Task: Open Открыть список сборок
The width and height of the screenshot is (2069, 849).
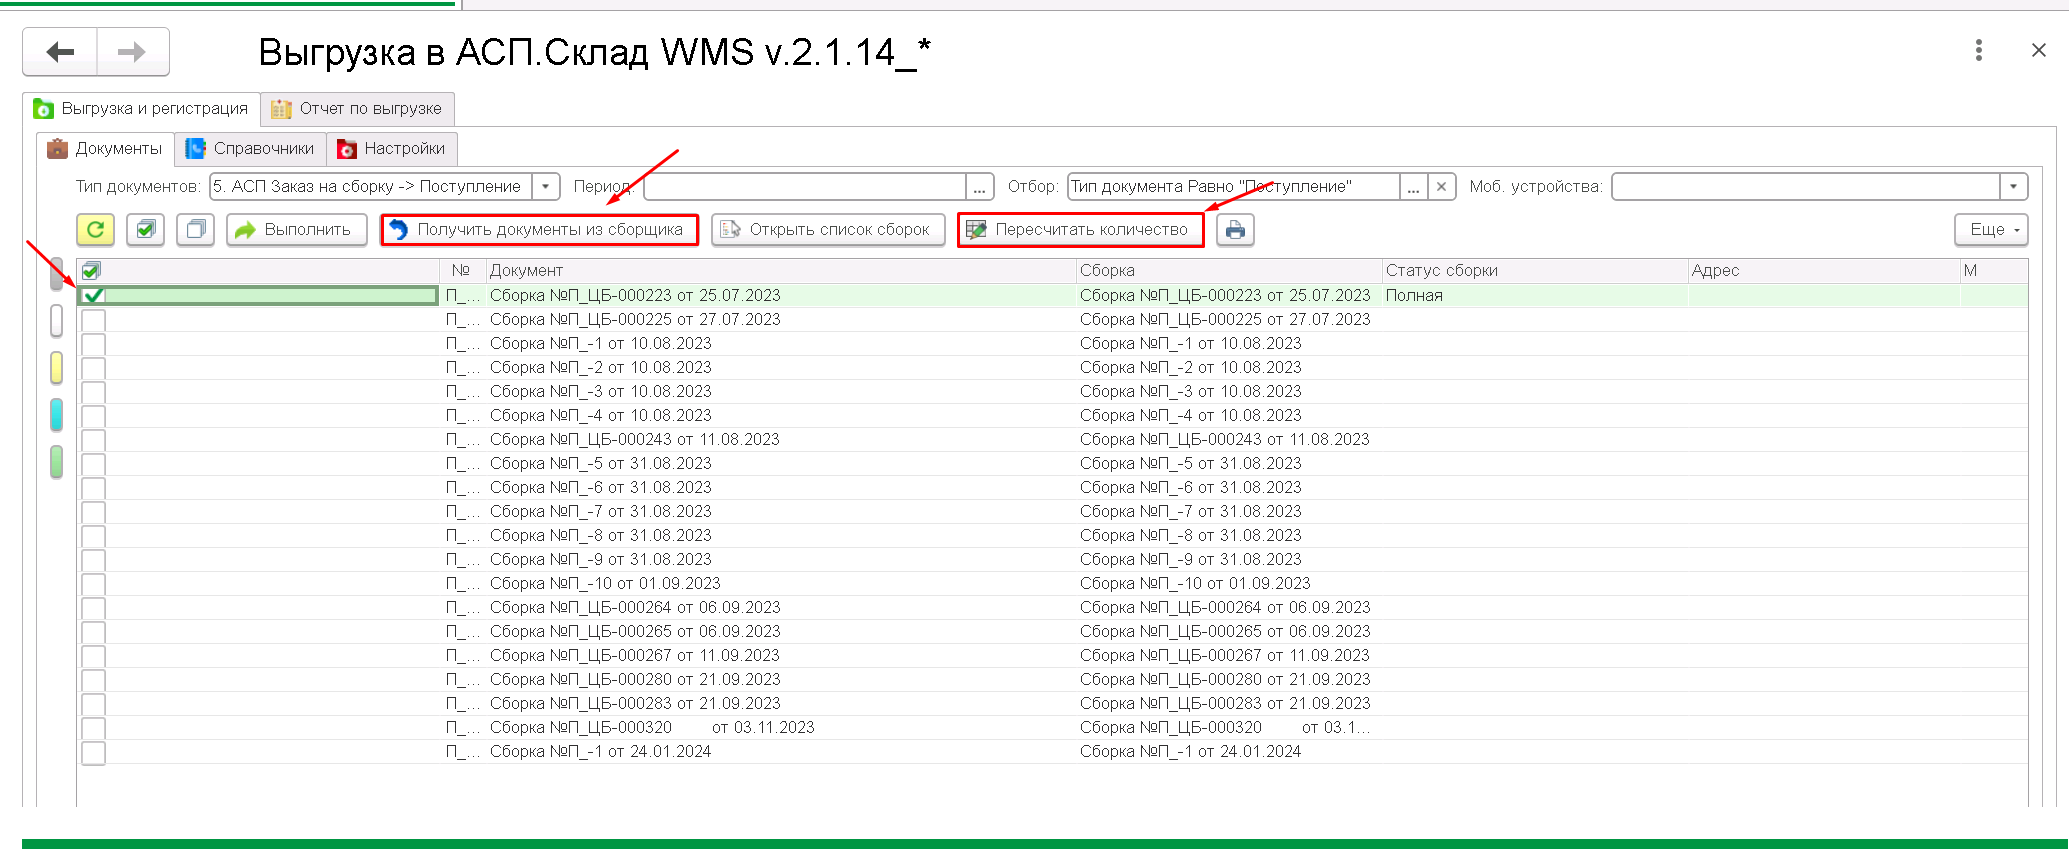Action: pos(828,230)
